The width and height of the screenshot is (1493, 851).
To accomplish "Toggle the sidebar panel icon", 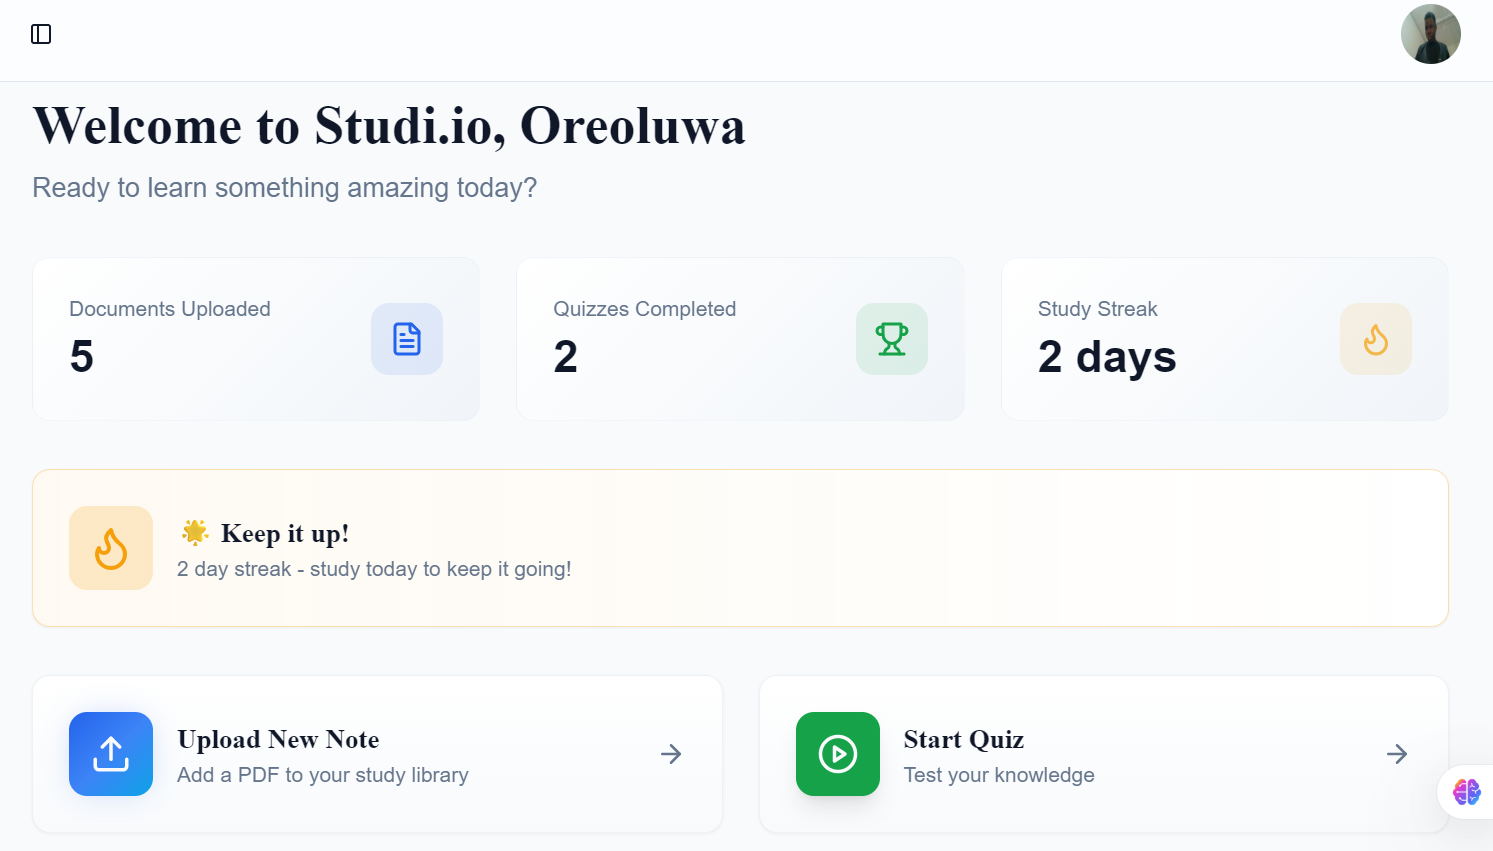I will coord(41,34).
